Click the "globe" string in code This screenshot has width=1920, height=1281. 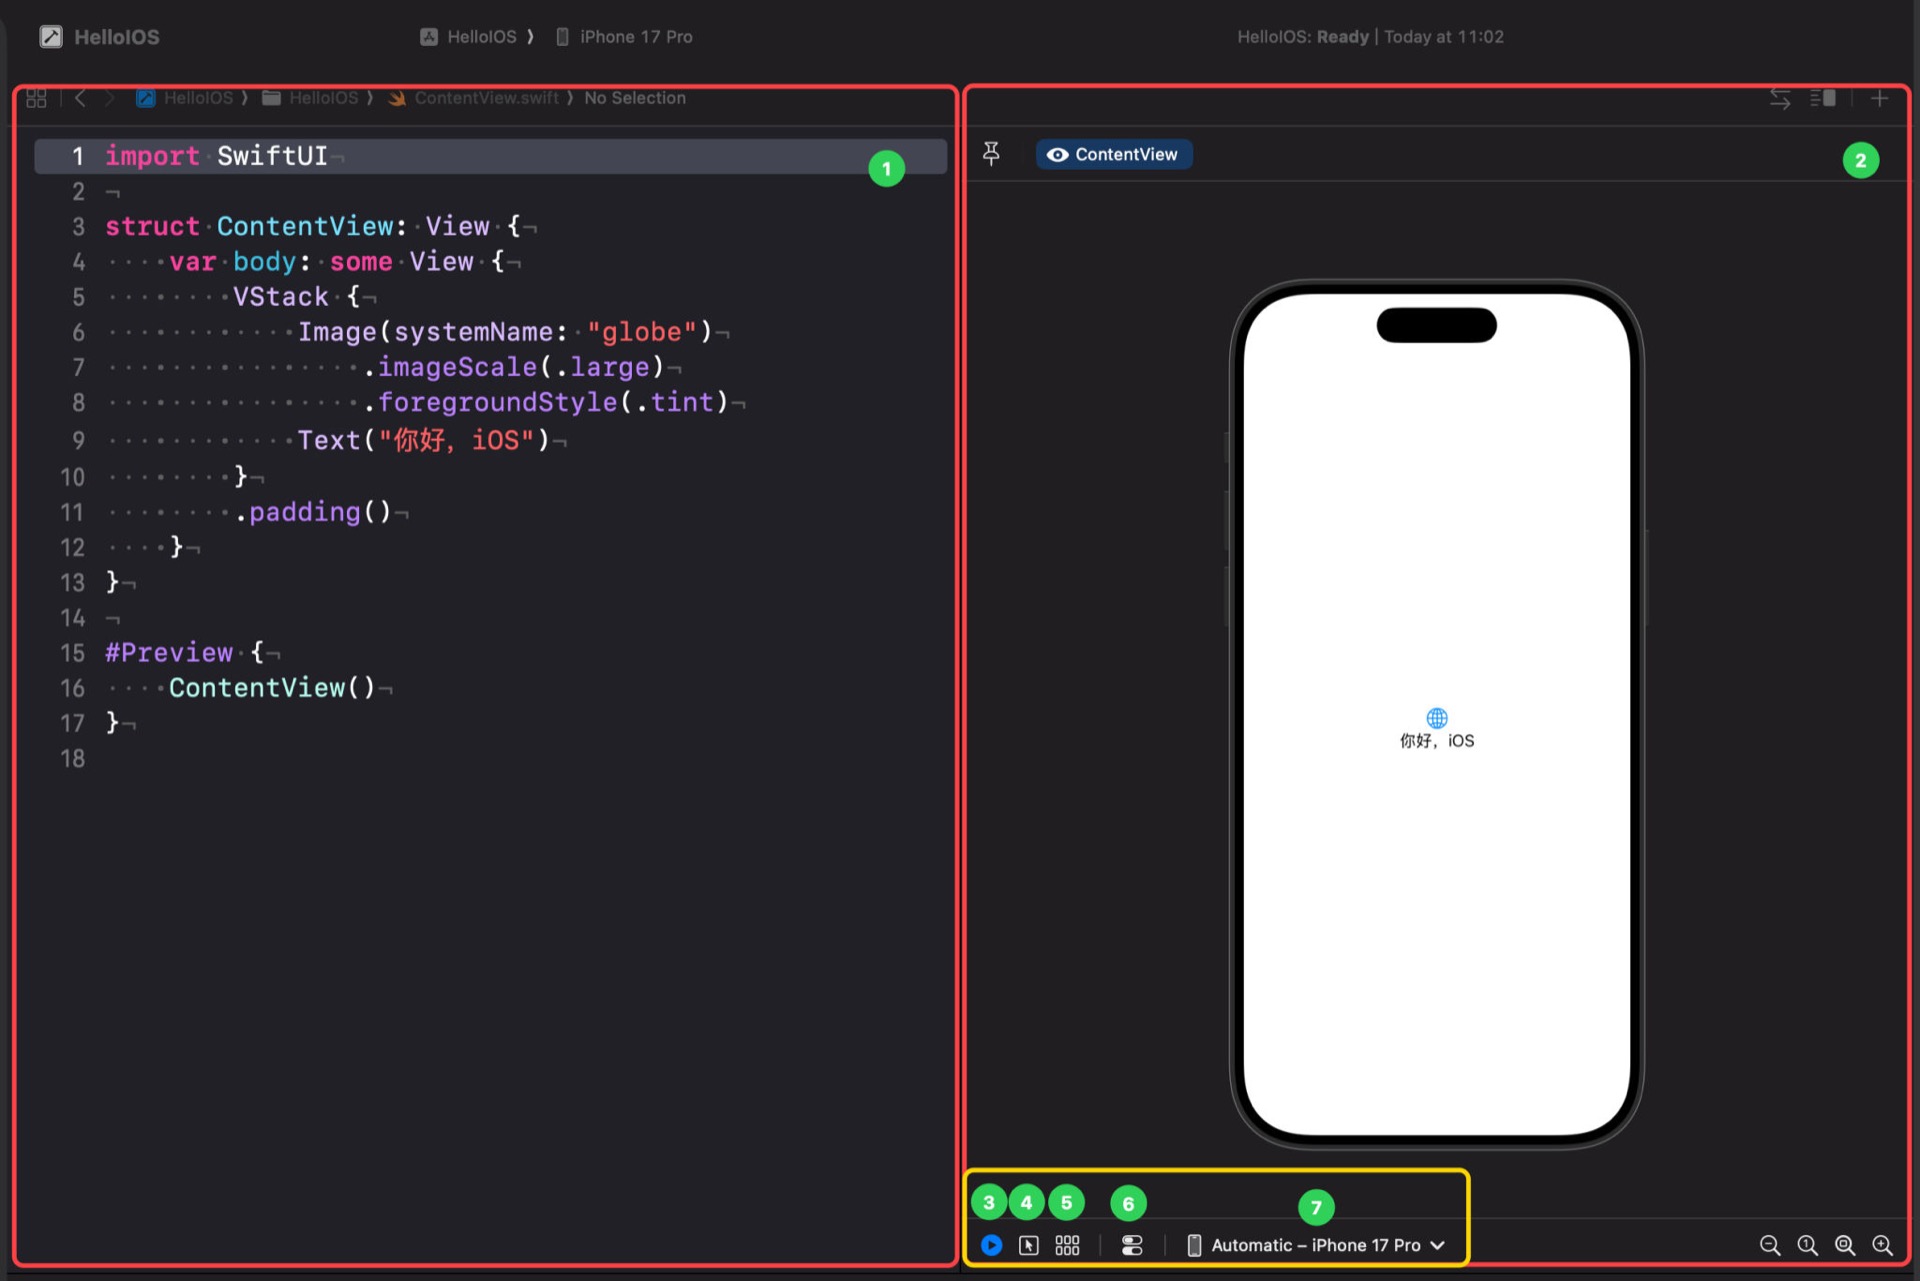click(x=641, y=332)
